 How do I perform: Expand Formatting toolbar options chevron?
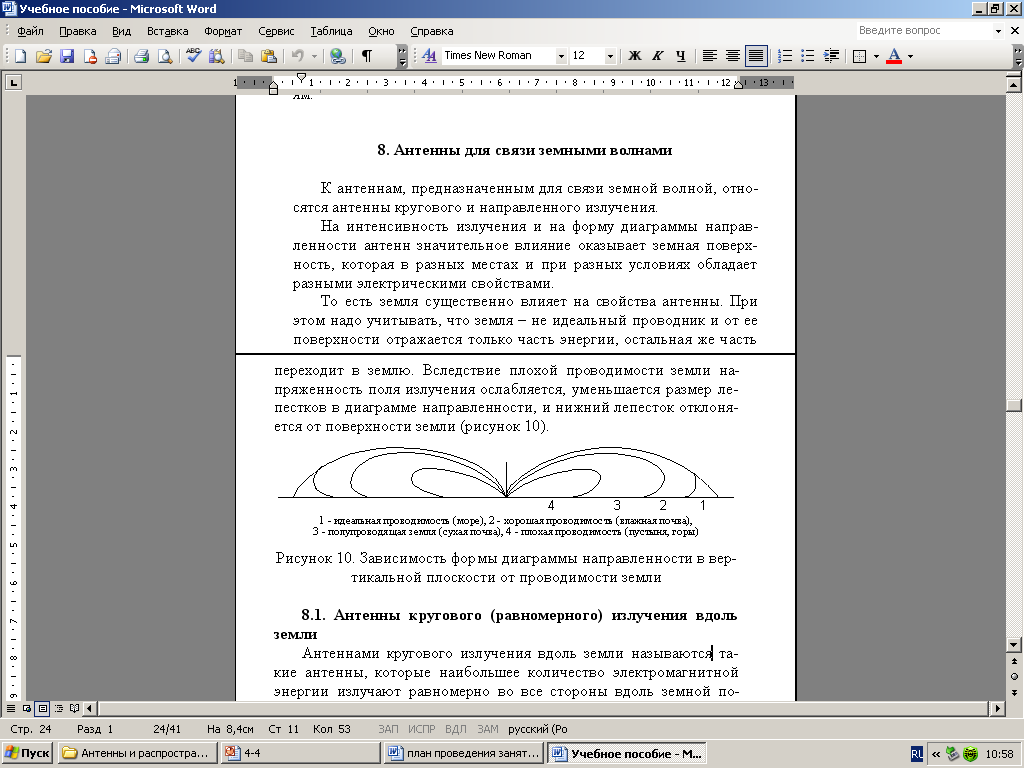coord(1018,56)
